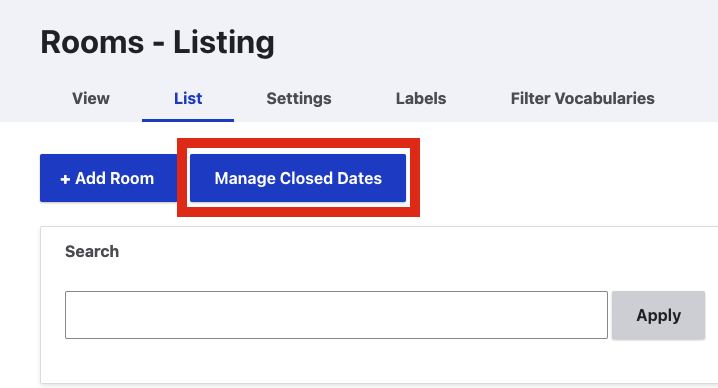Click the word Rooms in the page title
Screen dimensions: 718x388
92,42
